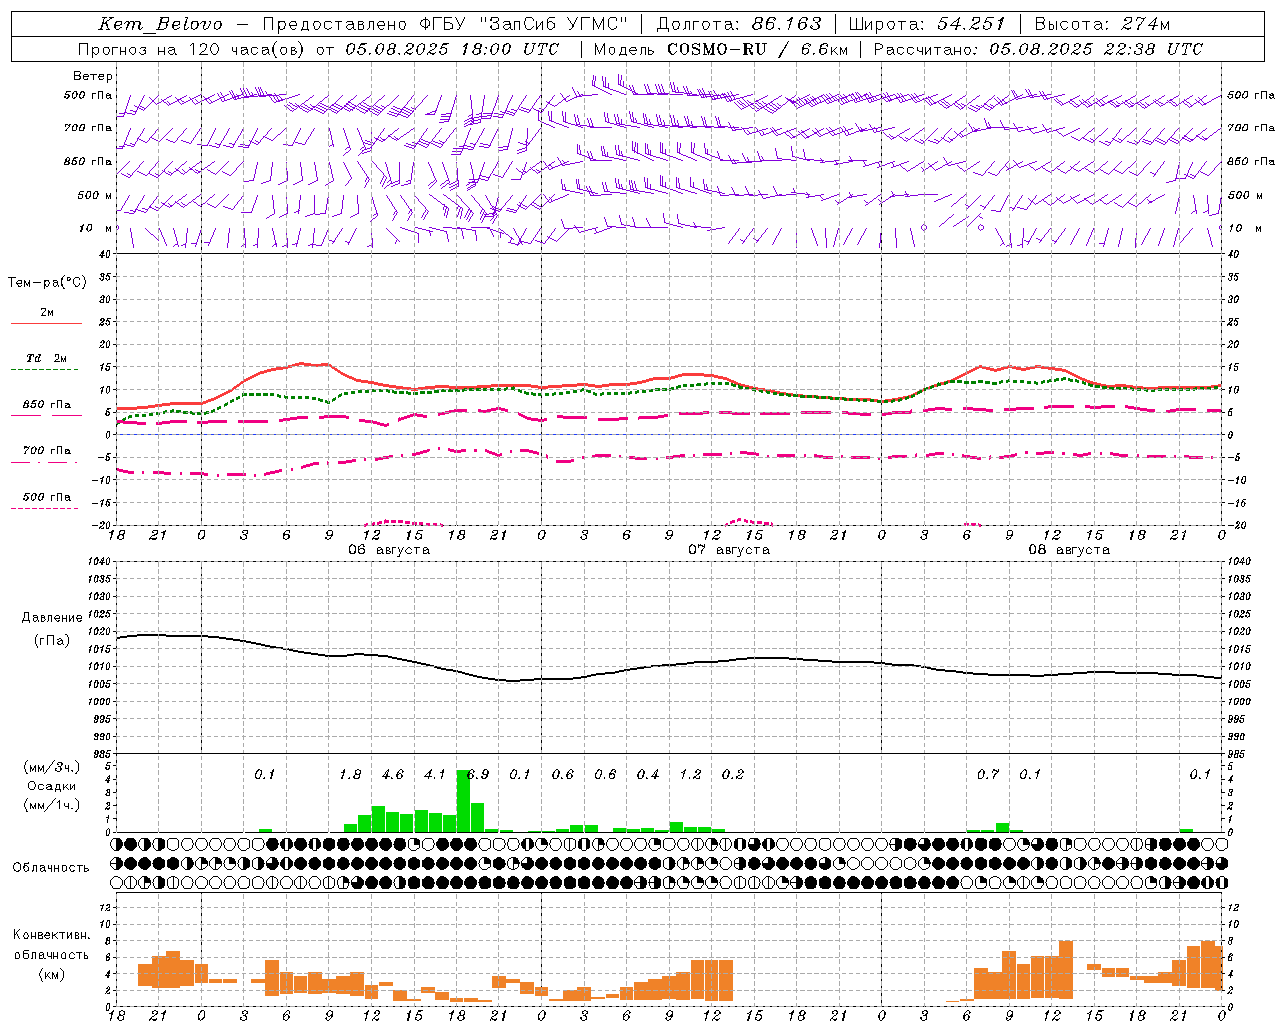The height and width of the screenshot is (1024, 1280).
Task: Click the 'Осадки' precipitation label
Action: pyautogui.click(x=52, y=786)
